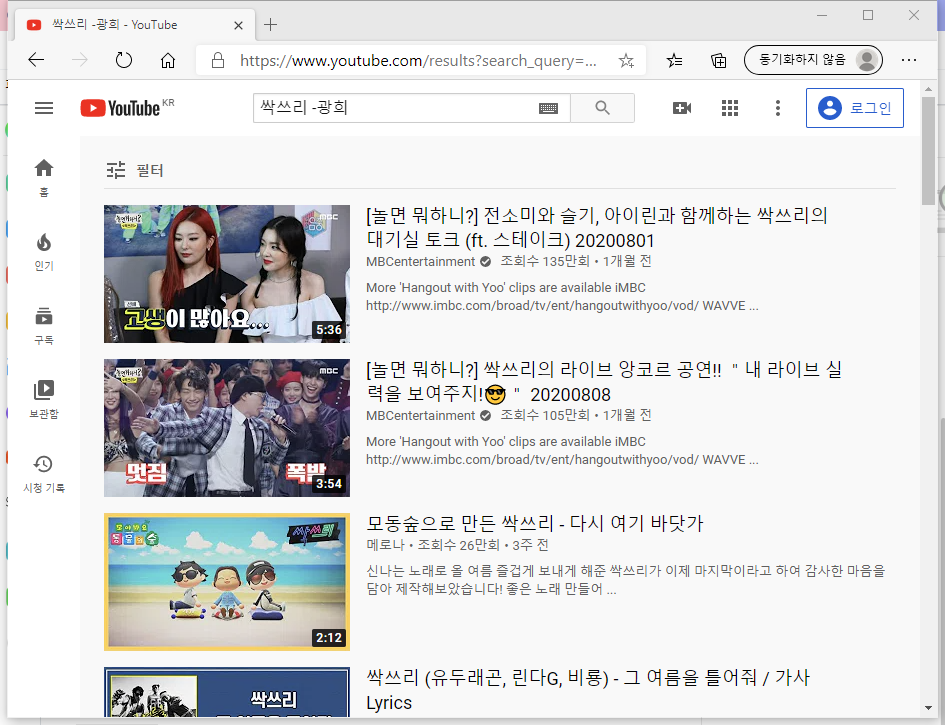View site info via lock icon
The width and height of the screenshot is (945, 725).
point(218,60)
